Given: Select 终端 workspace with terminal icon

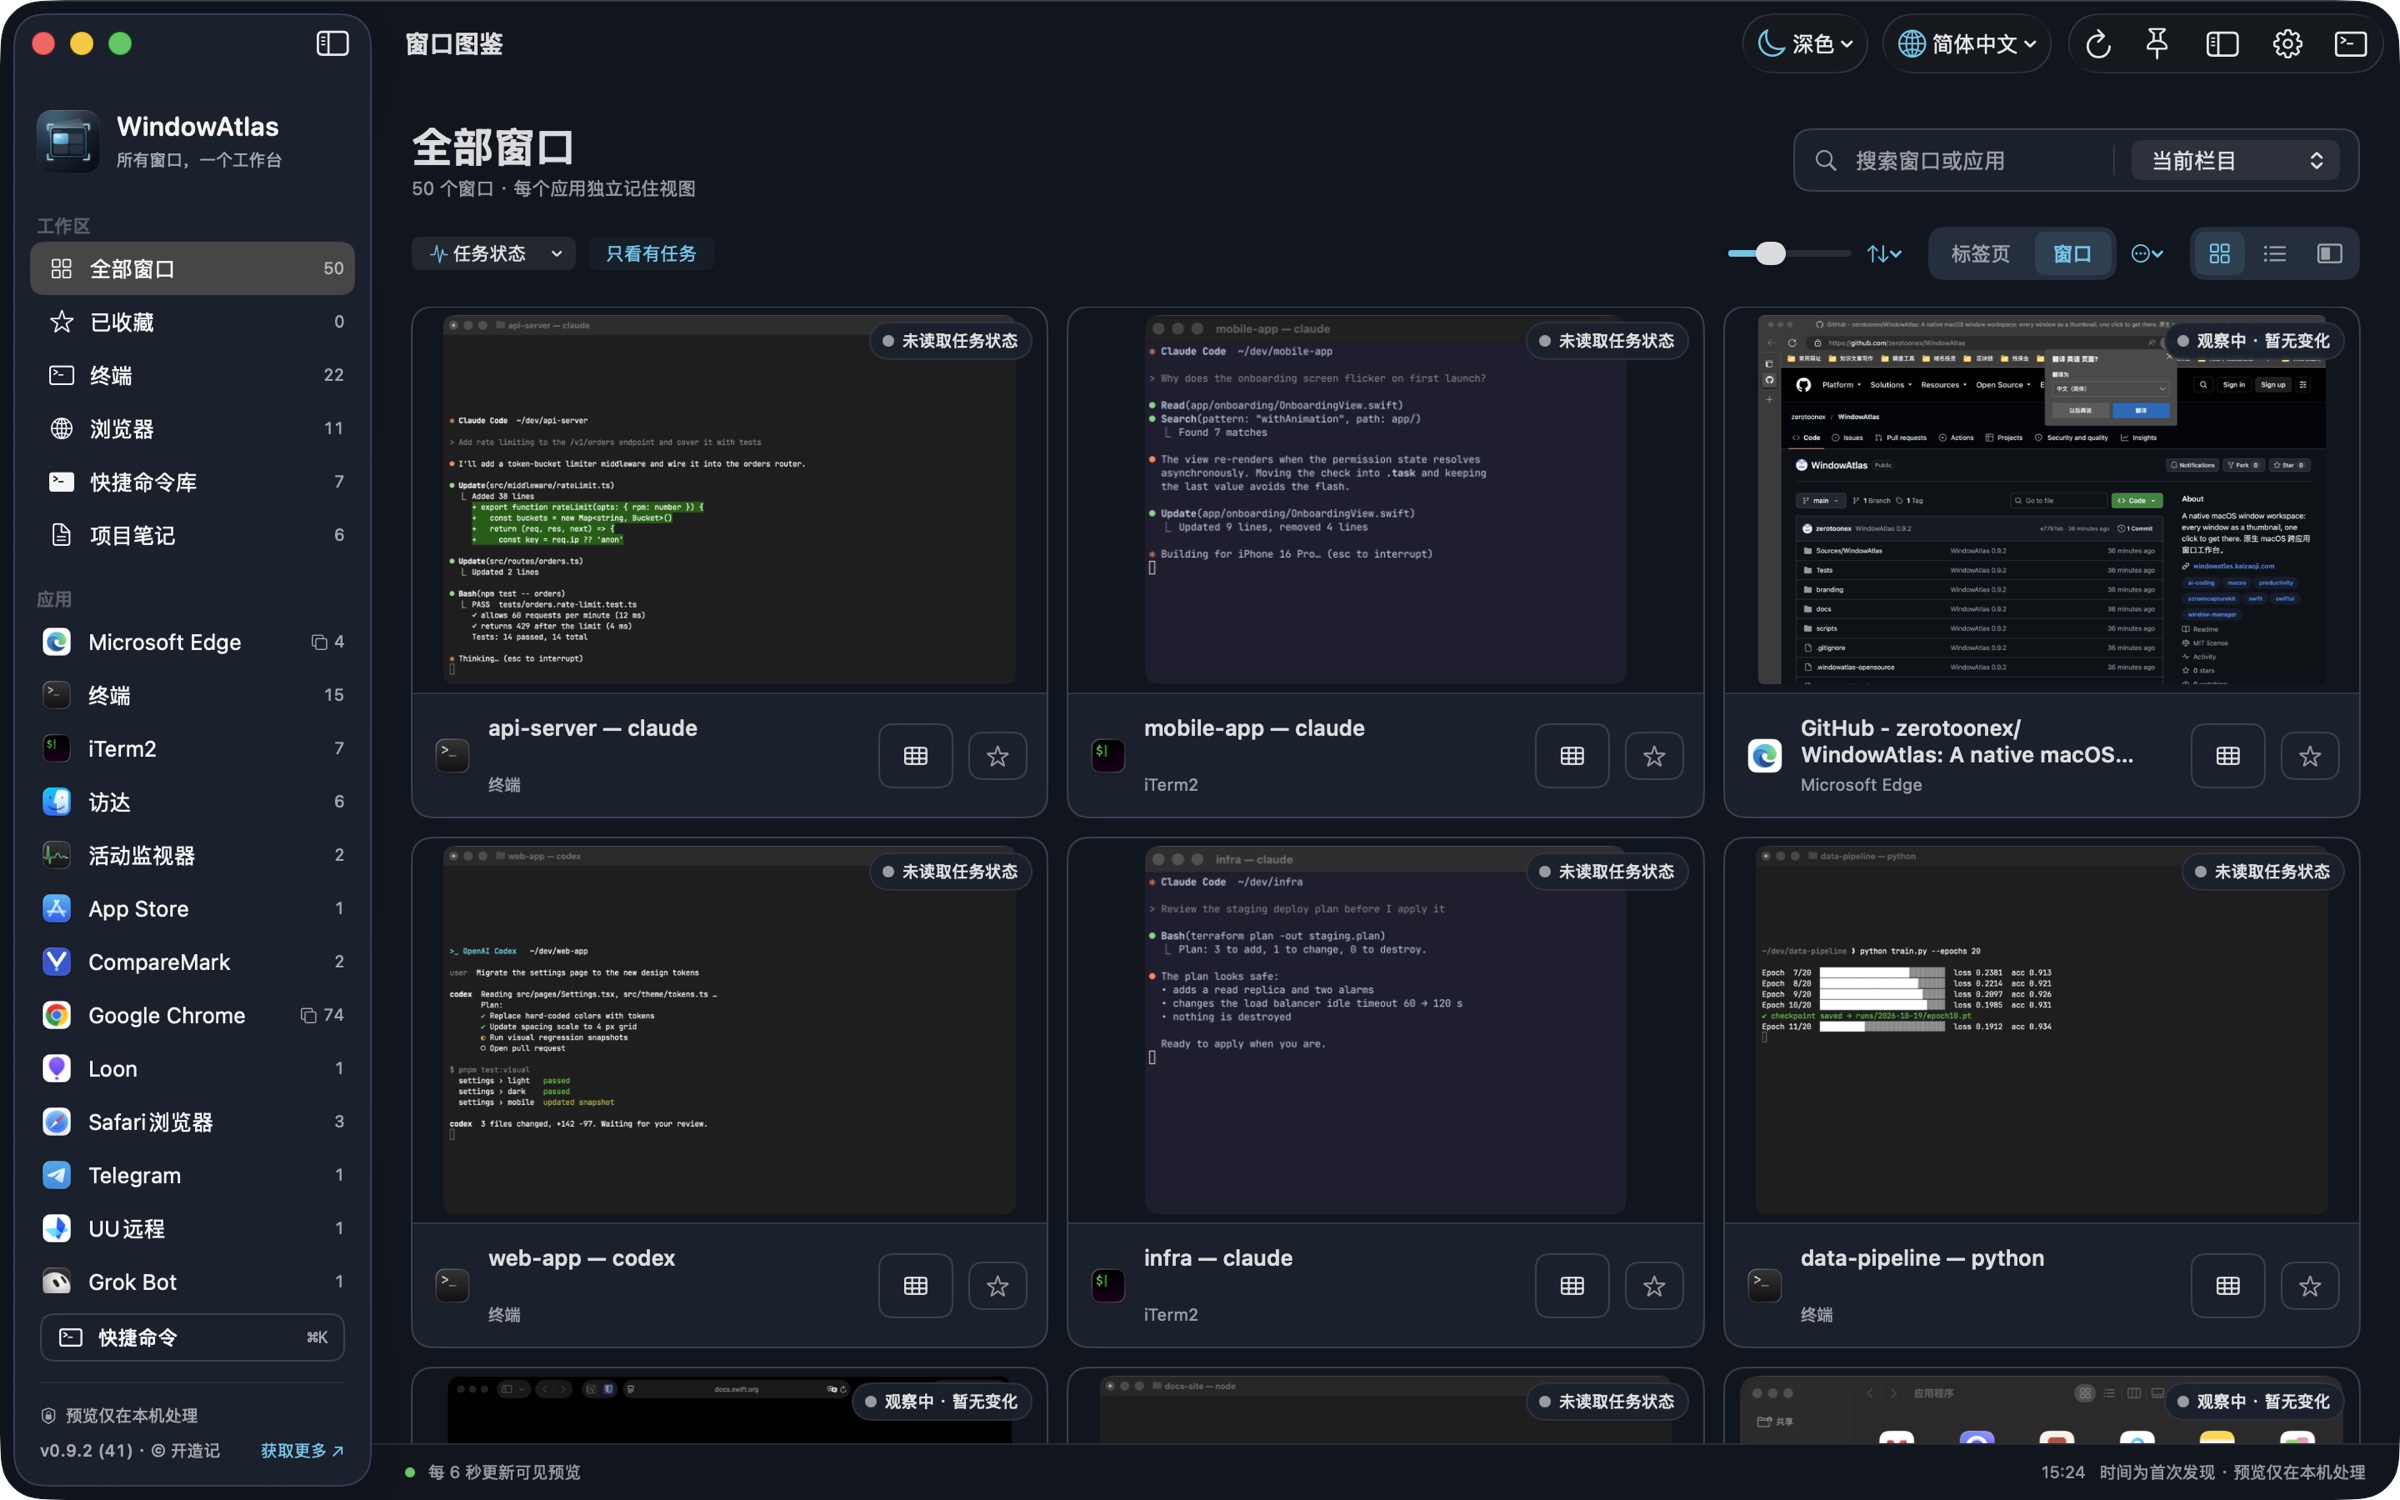Looking at the screenshot, I should 192,375.
